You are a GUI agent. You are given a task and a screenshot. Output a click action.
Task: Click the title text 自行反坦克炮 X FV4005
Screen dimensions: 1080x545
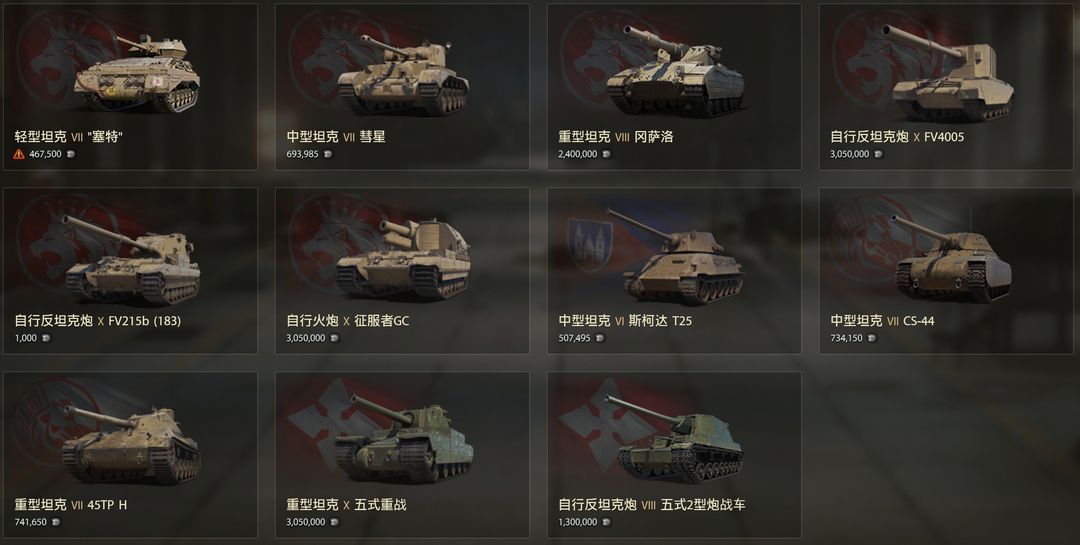tap(897, 136)
